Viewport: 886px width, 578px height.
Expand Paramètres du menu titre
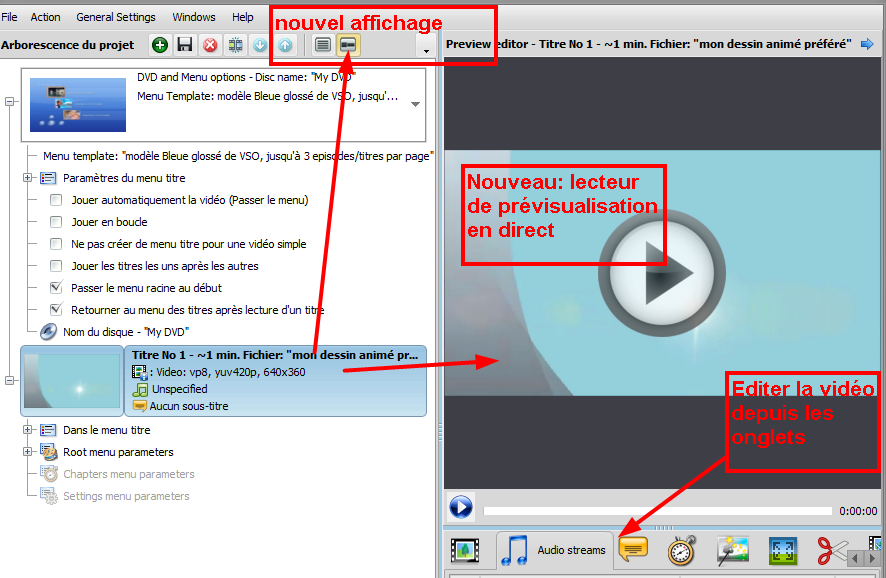[27, 178]
